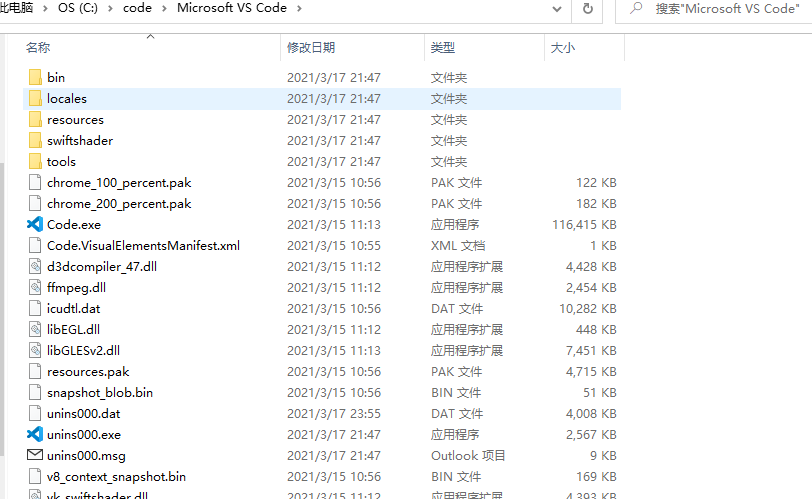Click the file name unins000.msg

[x=86, y=456]
